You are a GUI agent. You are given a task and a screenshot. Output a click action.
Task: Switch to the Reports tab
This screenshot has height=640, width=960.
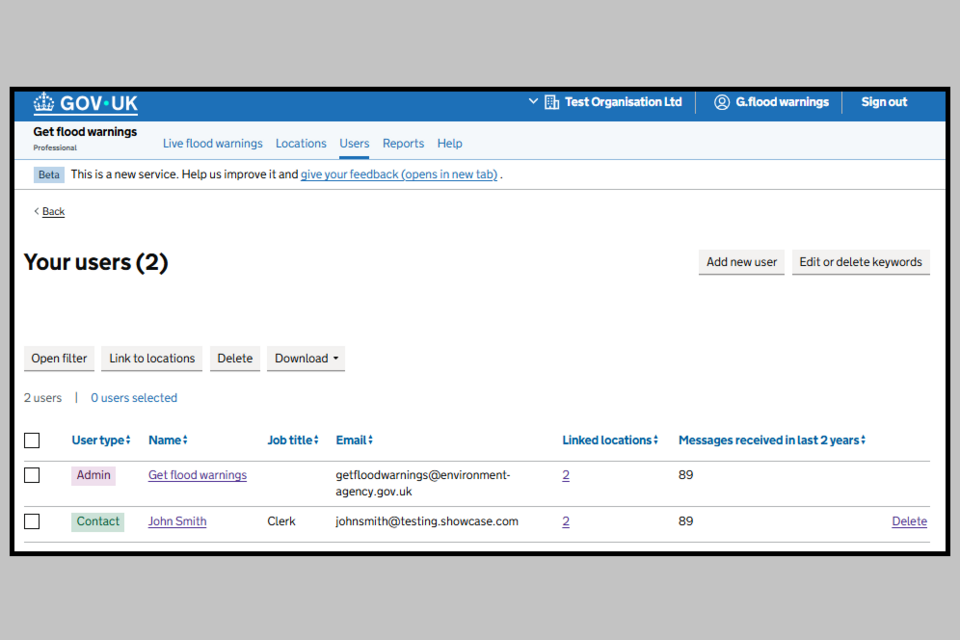pos(403,143)
